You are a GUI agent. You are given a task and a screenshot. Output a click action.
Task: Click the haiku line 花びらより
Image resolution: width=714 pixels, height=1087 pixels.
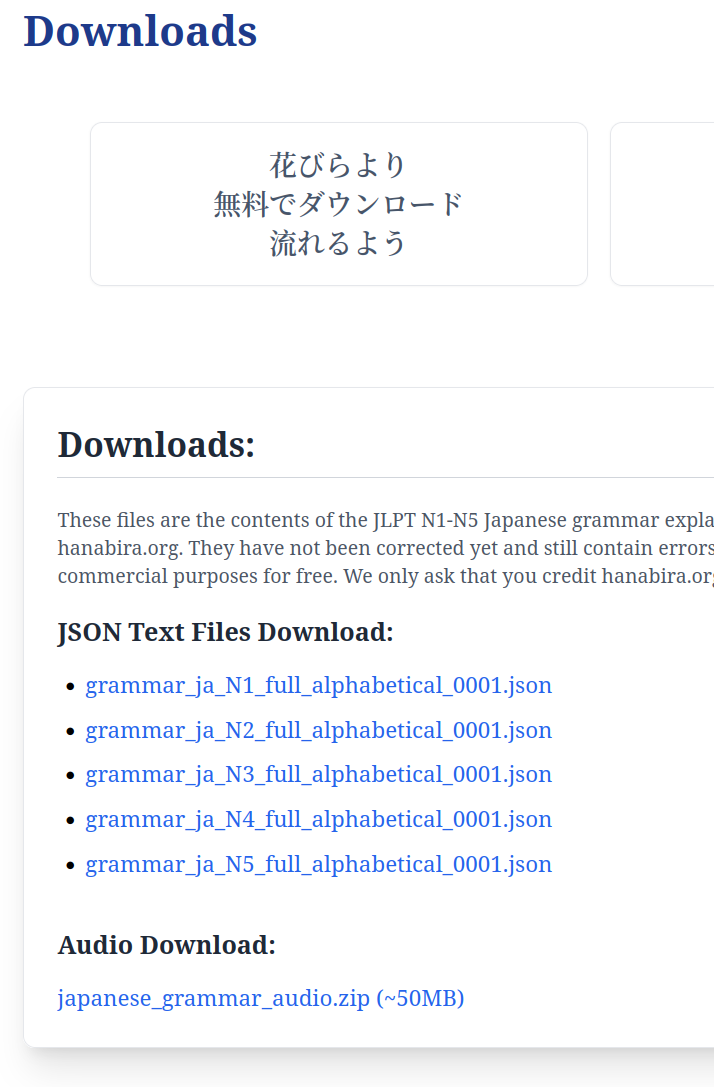(338, 164)
